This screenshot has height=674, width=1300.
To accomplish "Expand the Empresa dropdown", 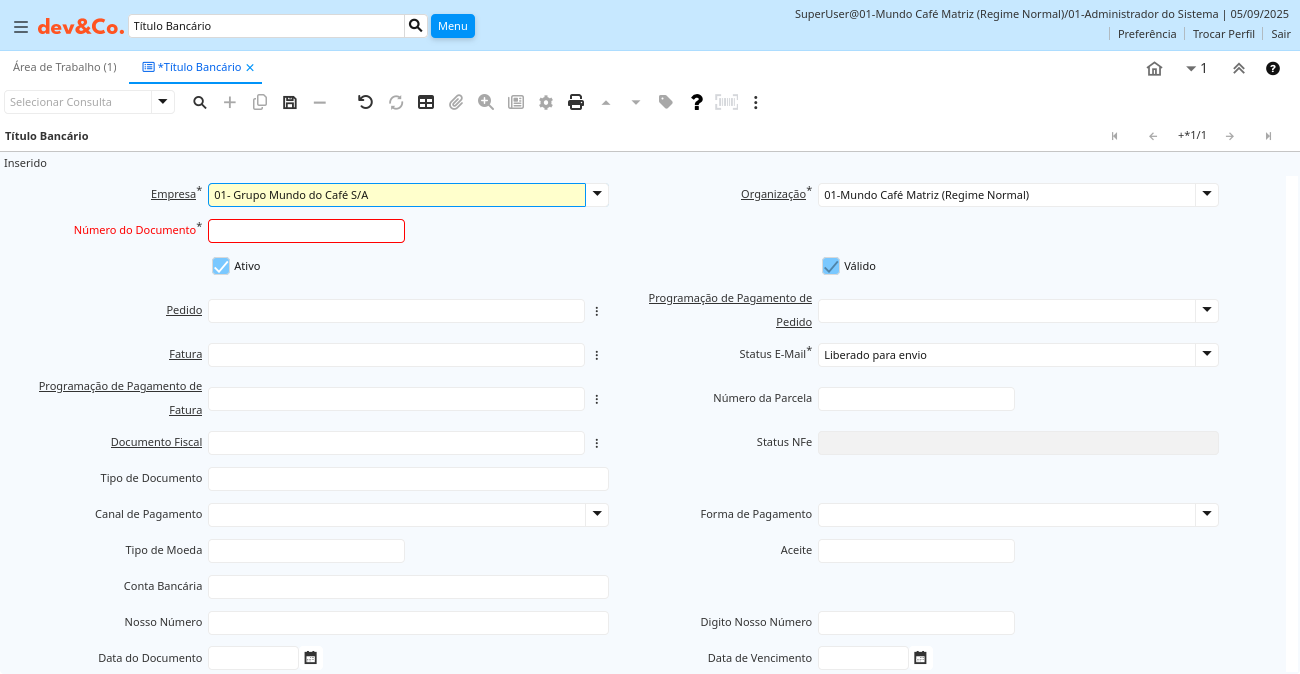I will click(597, 195).
